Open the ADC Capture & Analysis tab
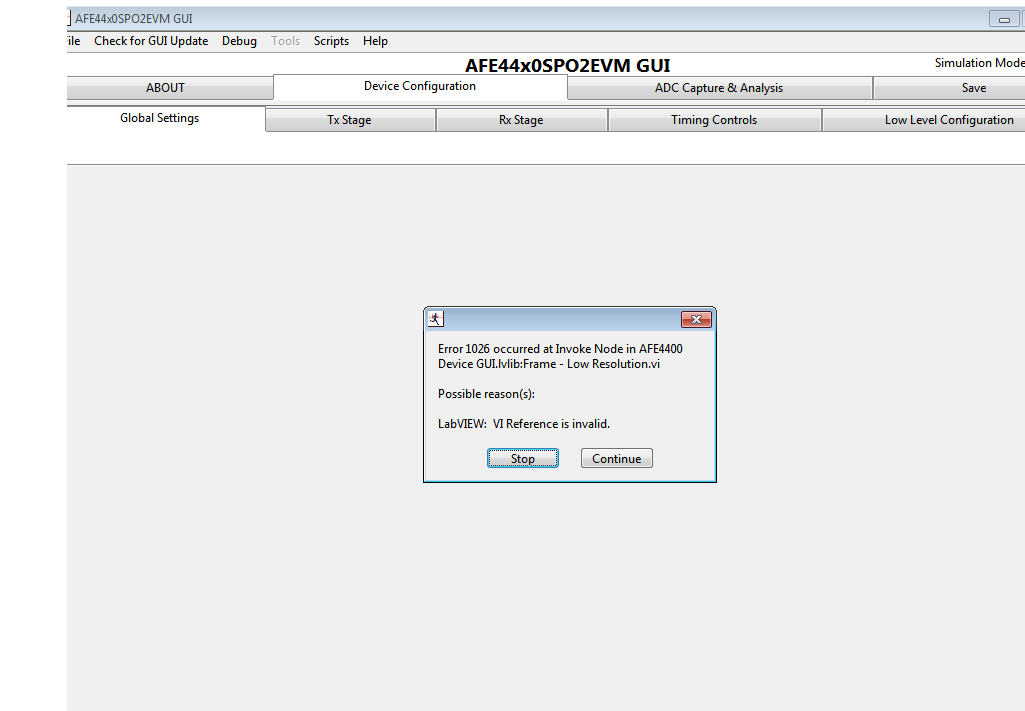 coord(719,88)
